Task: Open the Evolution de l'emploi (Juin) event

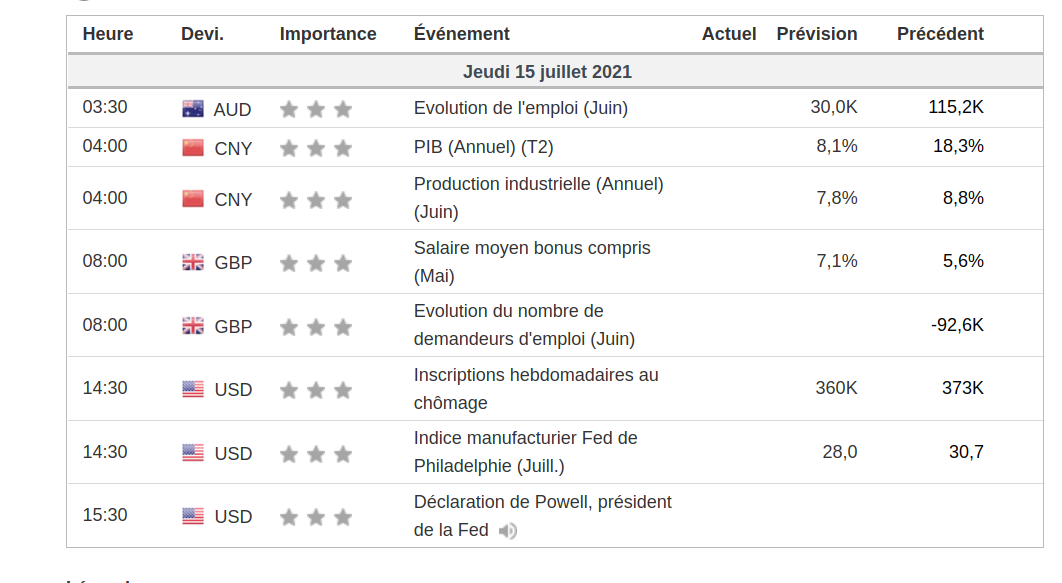Action: coord(520,108)
